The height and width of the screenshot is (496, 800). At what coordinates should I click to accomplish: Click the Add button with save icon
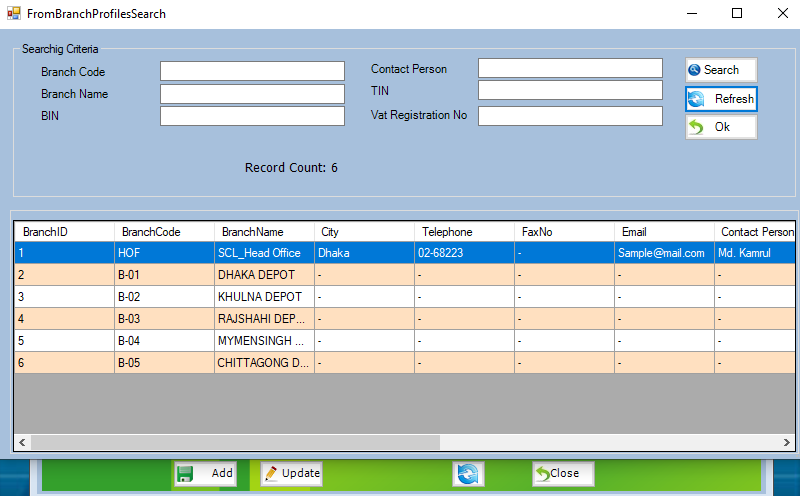point(206,474)
